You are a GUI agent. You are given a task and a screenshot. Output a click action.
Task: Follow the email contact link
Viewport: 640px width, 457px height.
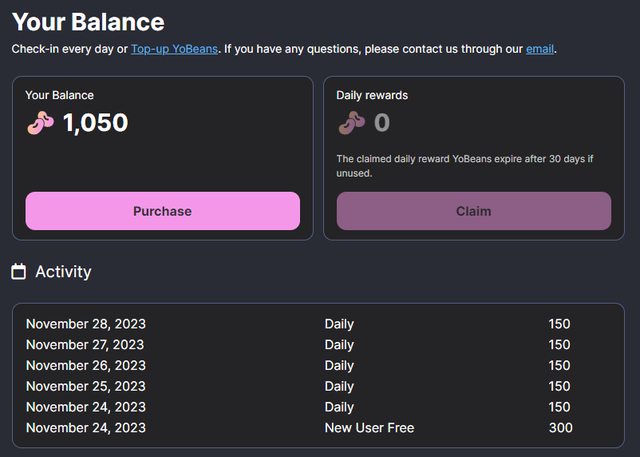540,48
